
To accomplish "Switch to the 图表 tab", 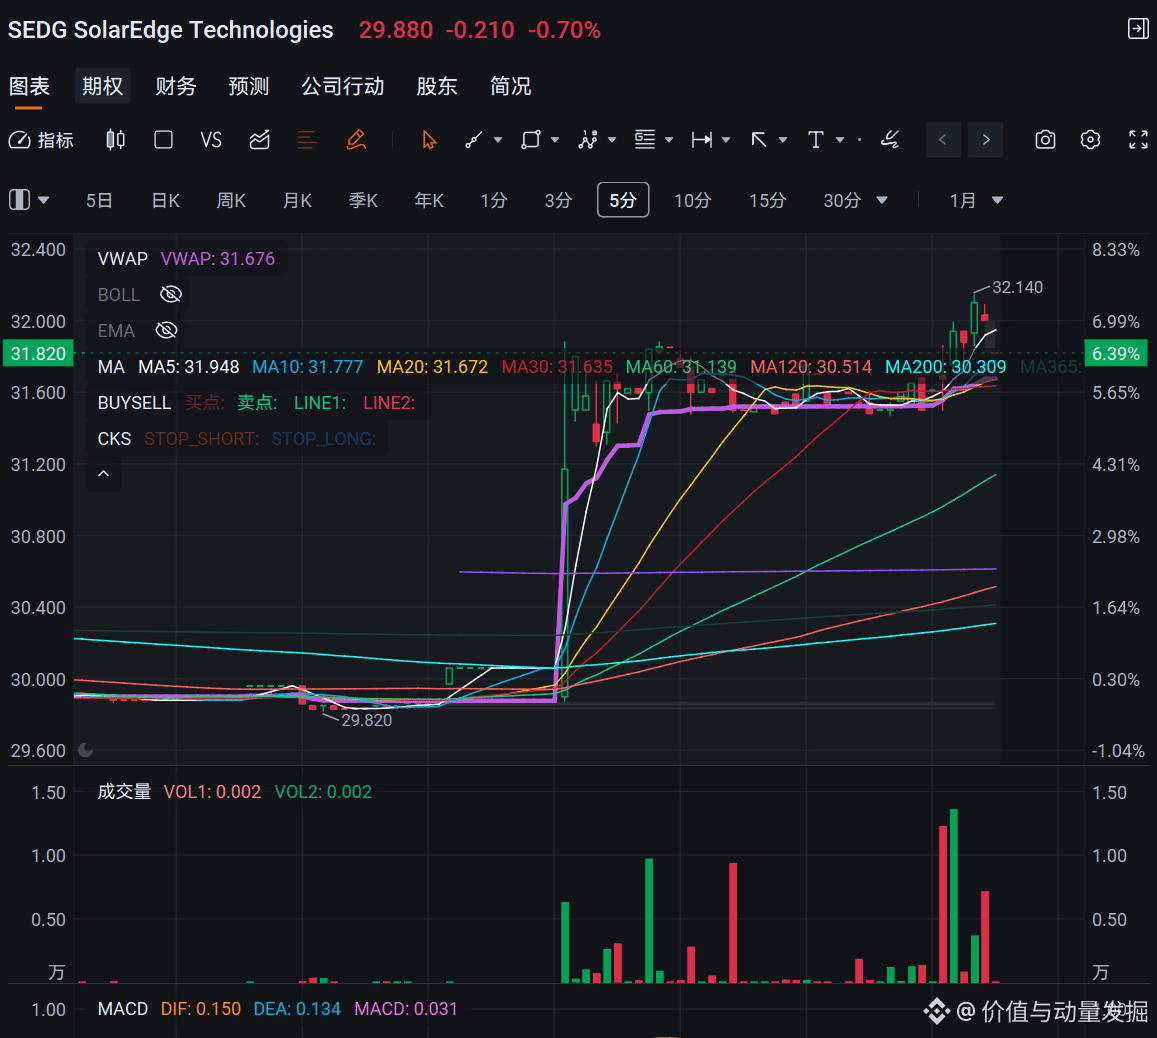I will 30,86.
